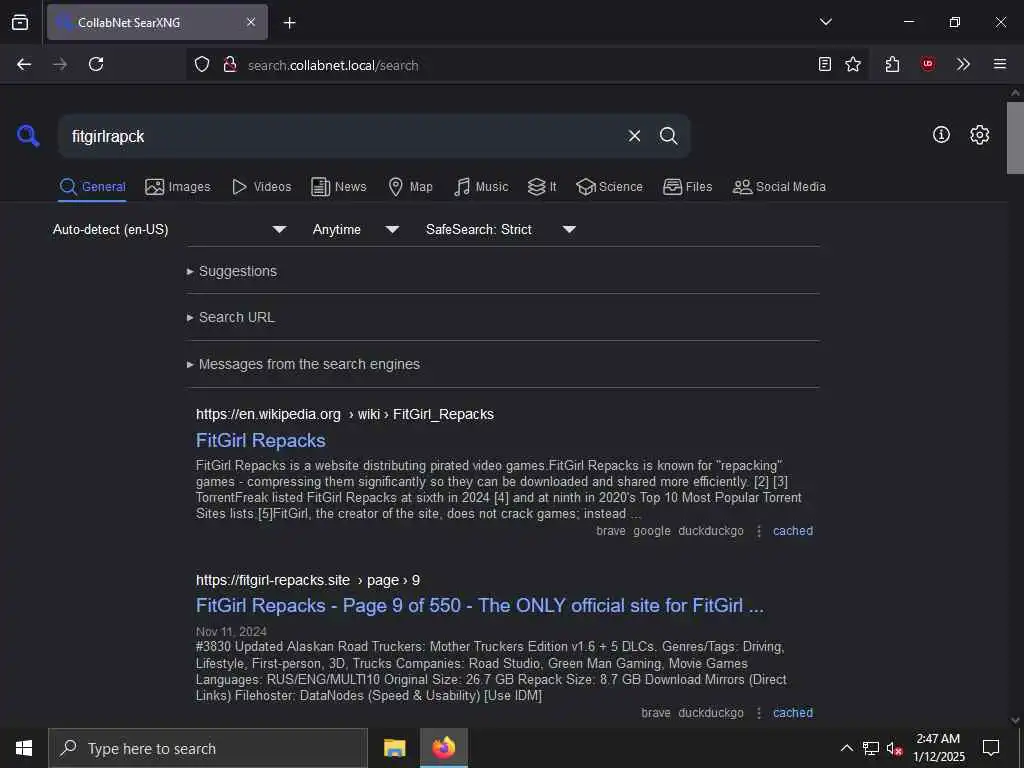Open the Windows Start menu
1024x768 pixels.
tap(24, 748)
